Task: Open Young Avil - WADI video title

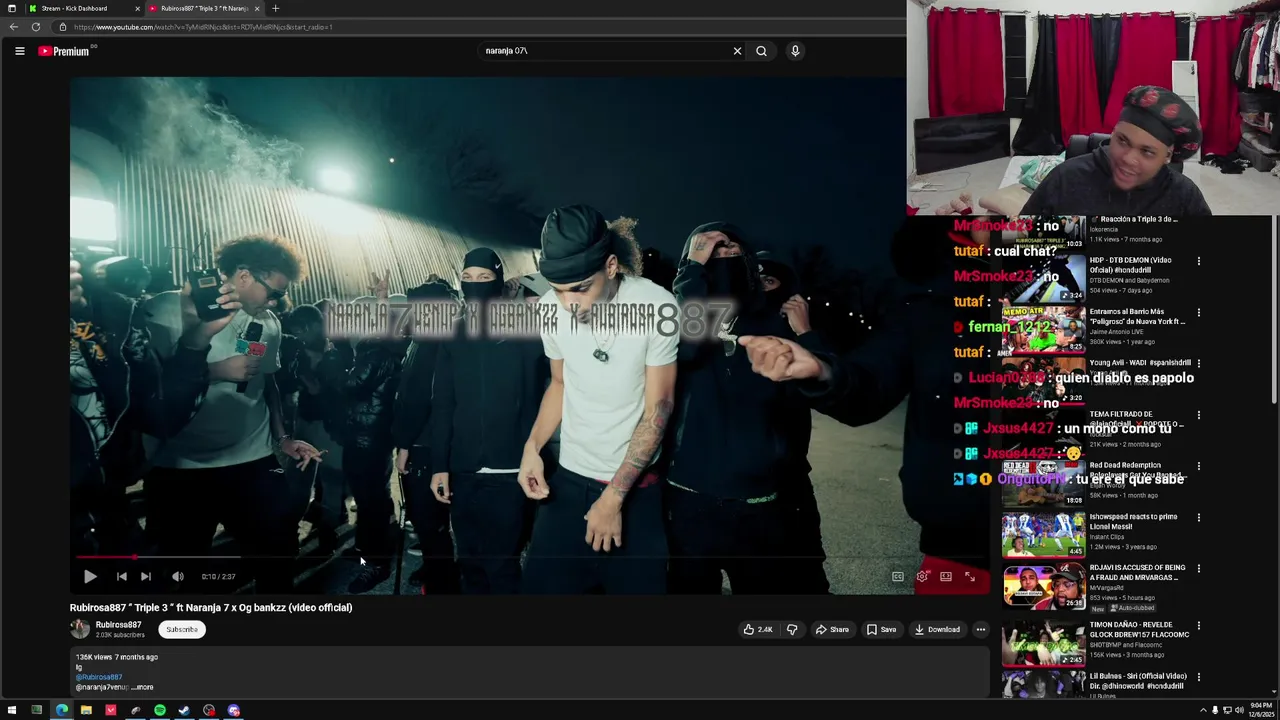Action: point(1140,363)
